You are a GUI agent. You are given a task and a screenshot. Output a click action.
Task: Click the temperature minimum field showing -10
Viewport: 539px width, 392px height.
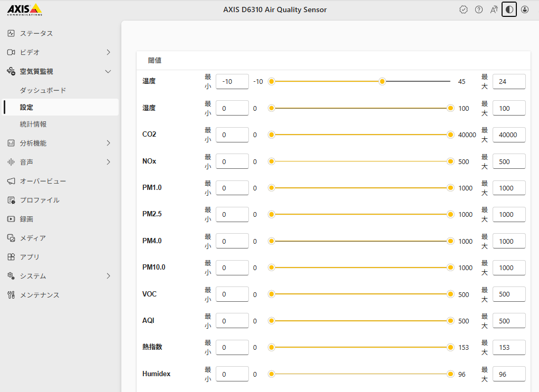point(232,81)
